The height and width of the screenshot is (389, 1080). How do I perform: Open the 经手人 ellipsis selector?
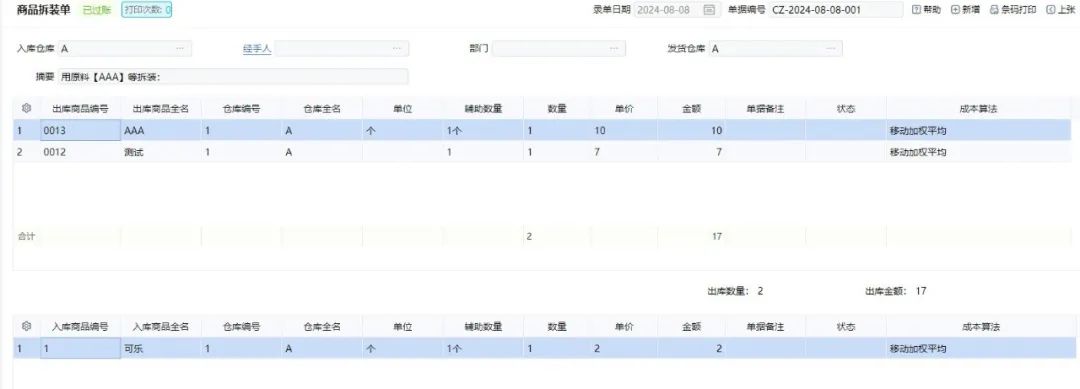(x=397, y=49)
